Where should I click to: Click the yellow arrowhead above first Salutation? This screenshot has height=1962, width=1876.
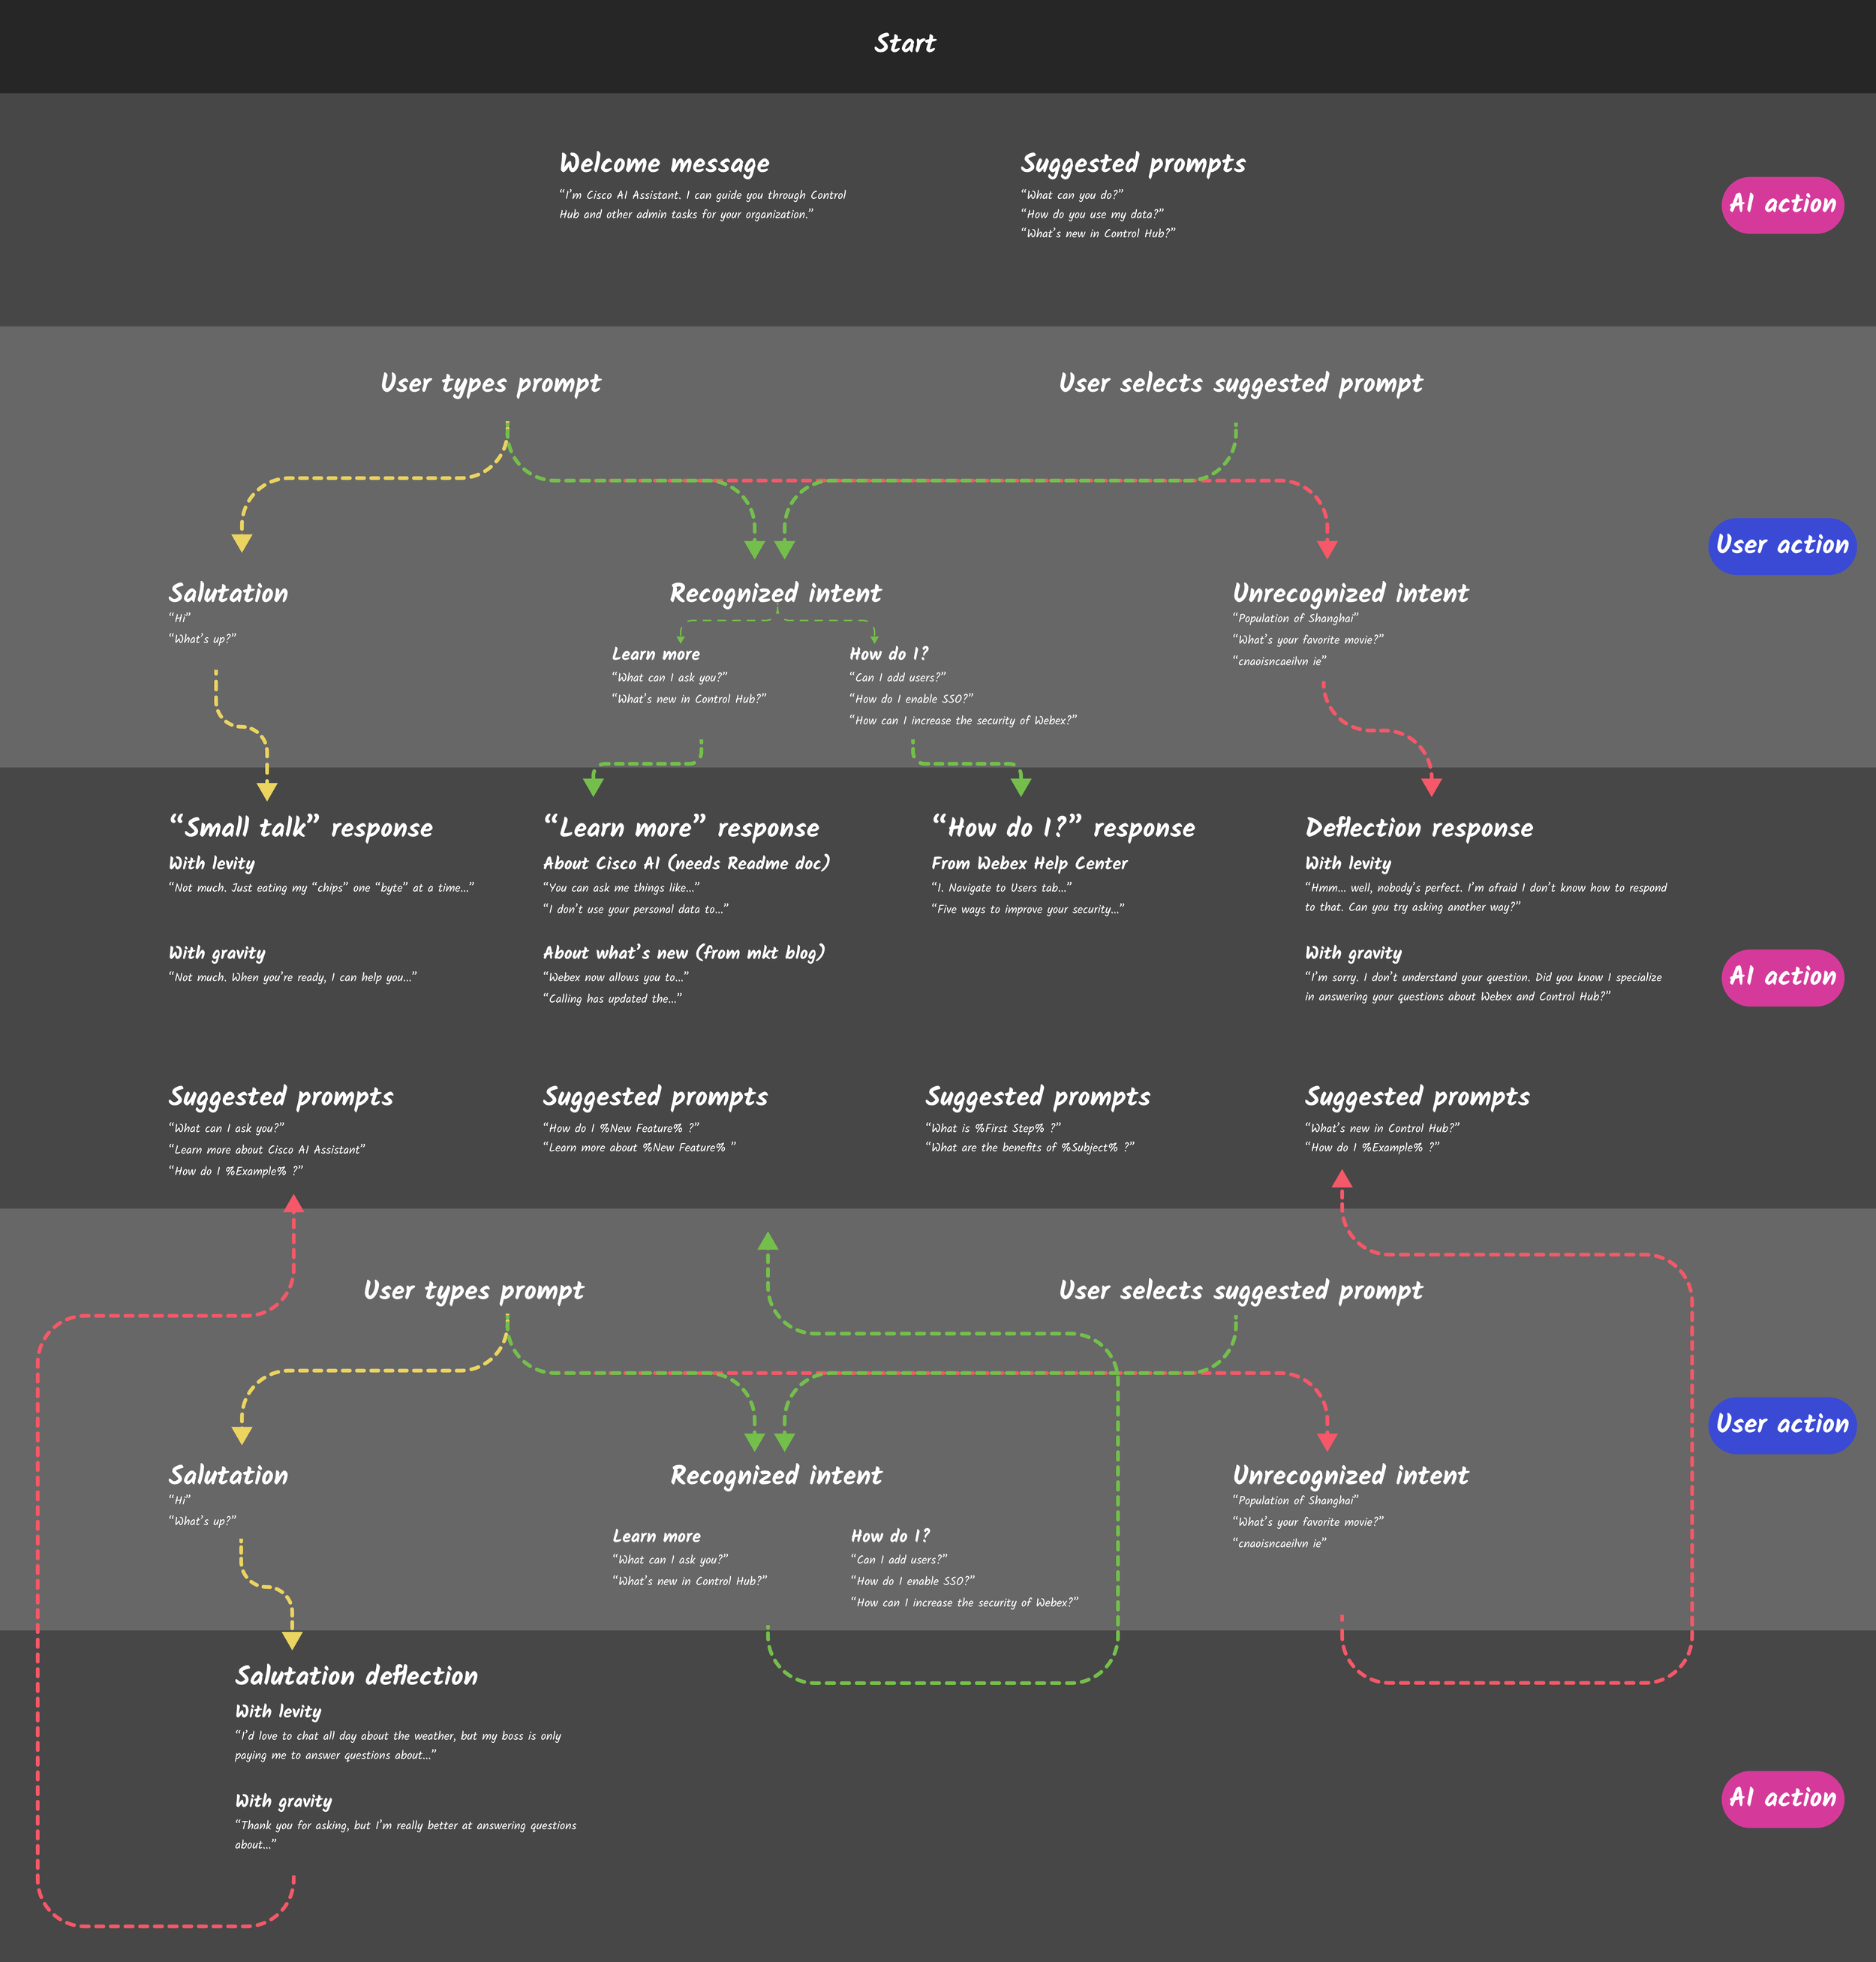click(x=242, y=543)
